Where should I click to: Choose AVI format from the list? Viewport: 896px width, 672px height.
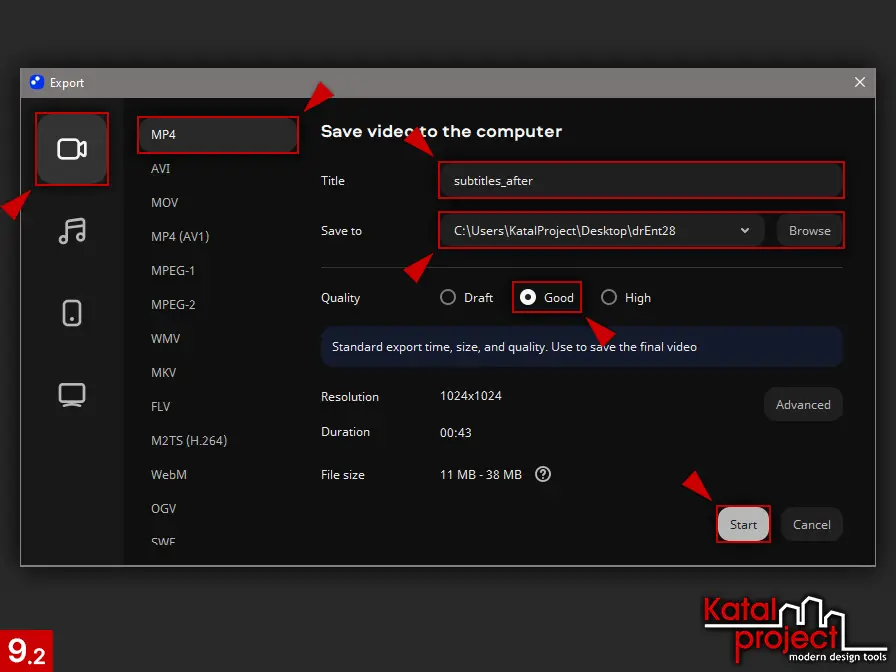click(161, 169)
